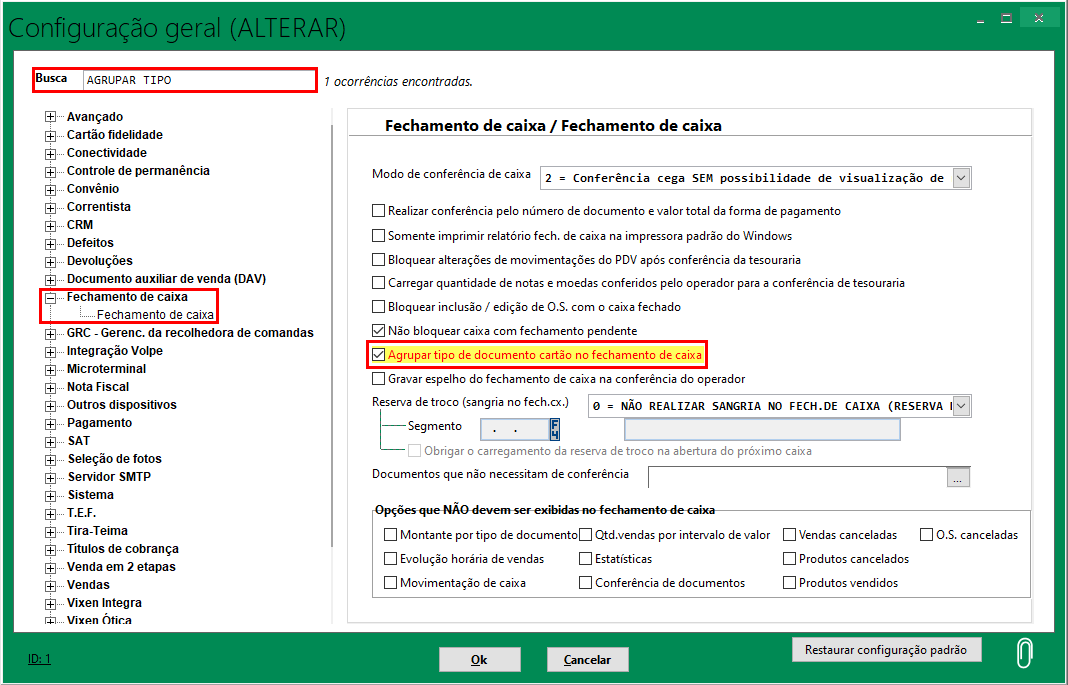Check the O.S. canceladas option

pos(926,535)
